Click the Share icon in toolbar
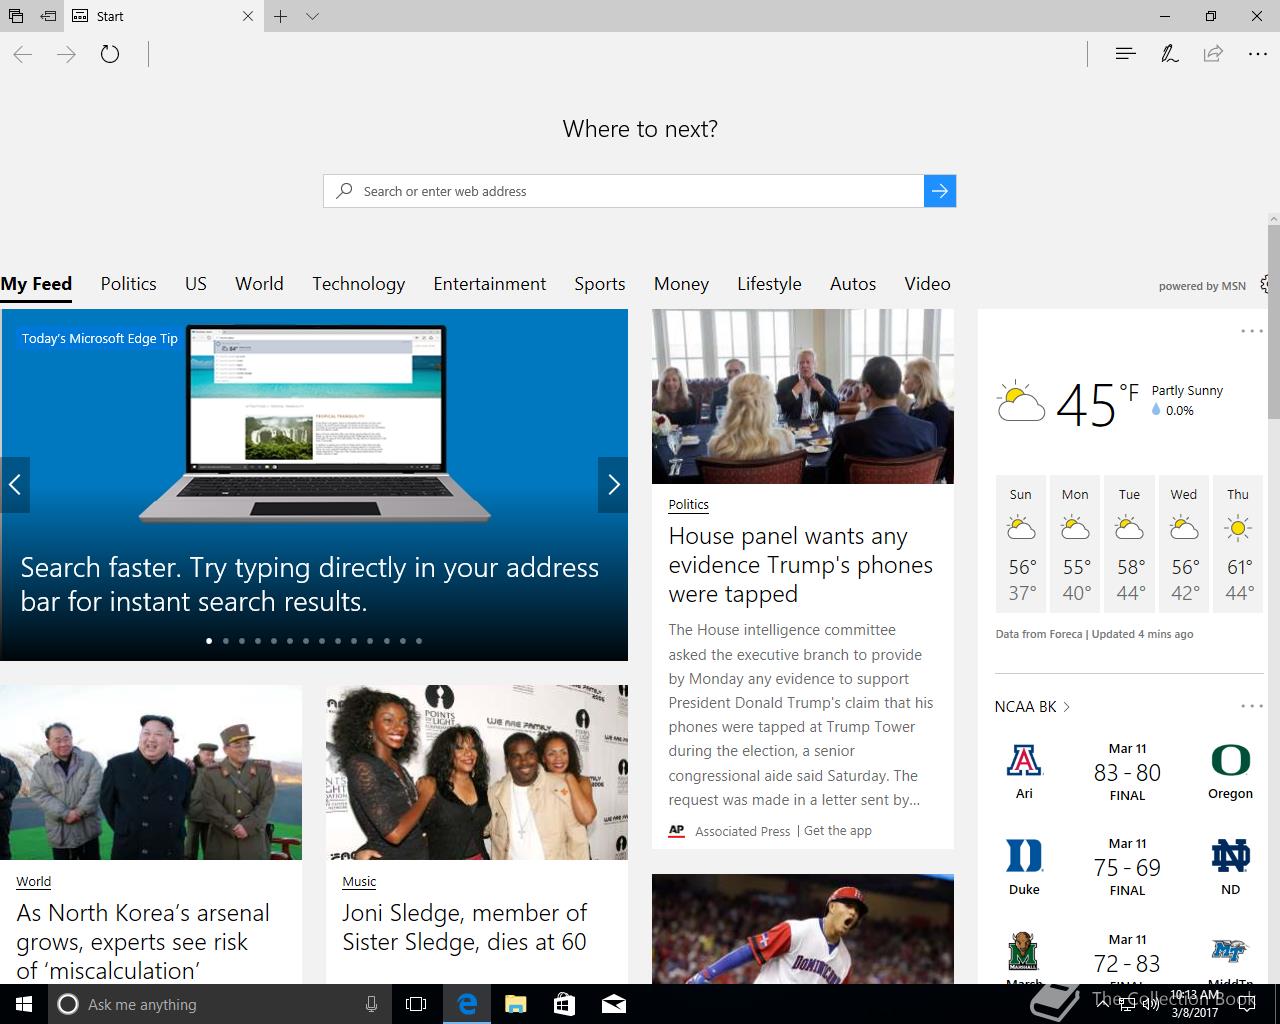The image size is (1280, 1024). pos(1213,54)
